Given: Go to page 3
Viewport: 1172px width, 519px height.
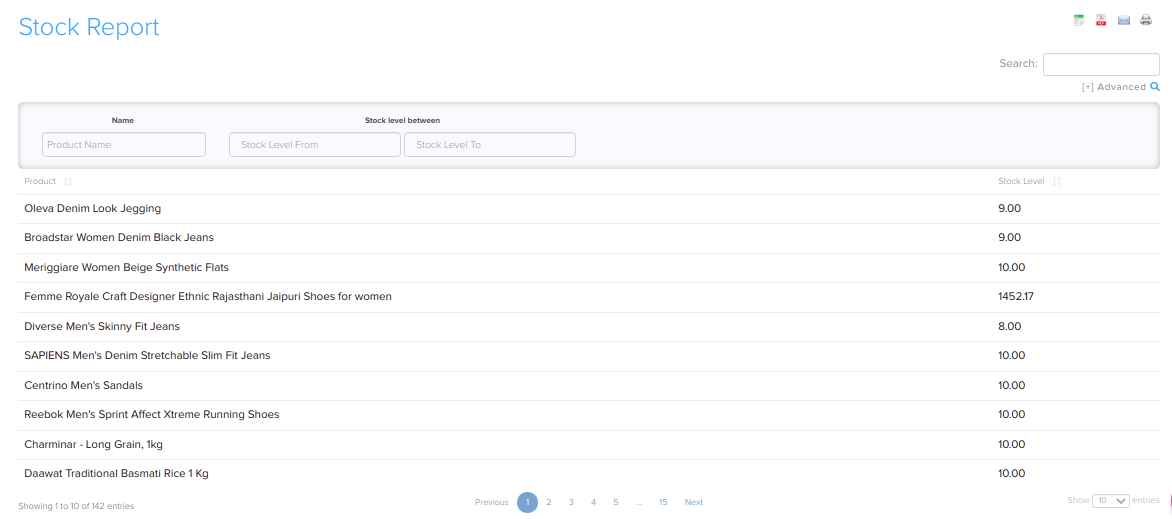Looking at the screenshot, I should coord(571,502).
